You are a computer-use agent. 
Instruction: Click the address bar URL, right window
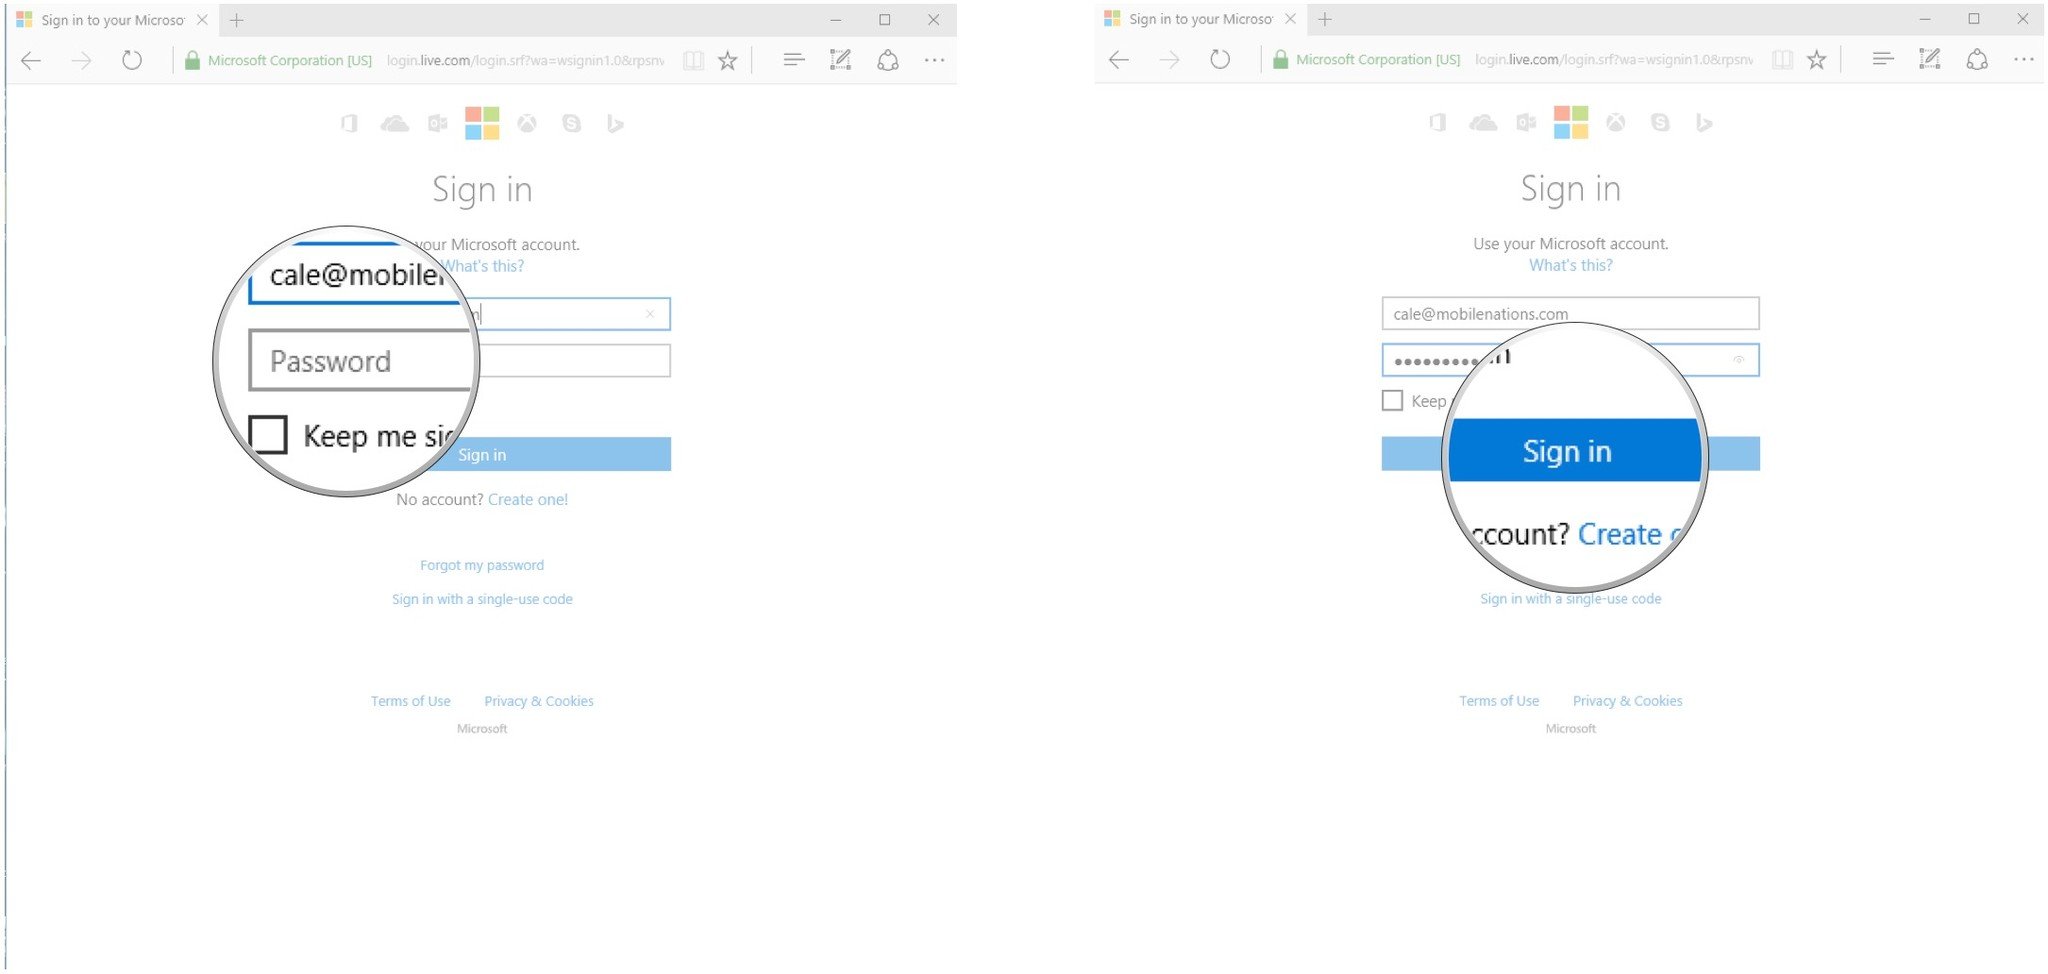(x=1614, y=60)
